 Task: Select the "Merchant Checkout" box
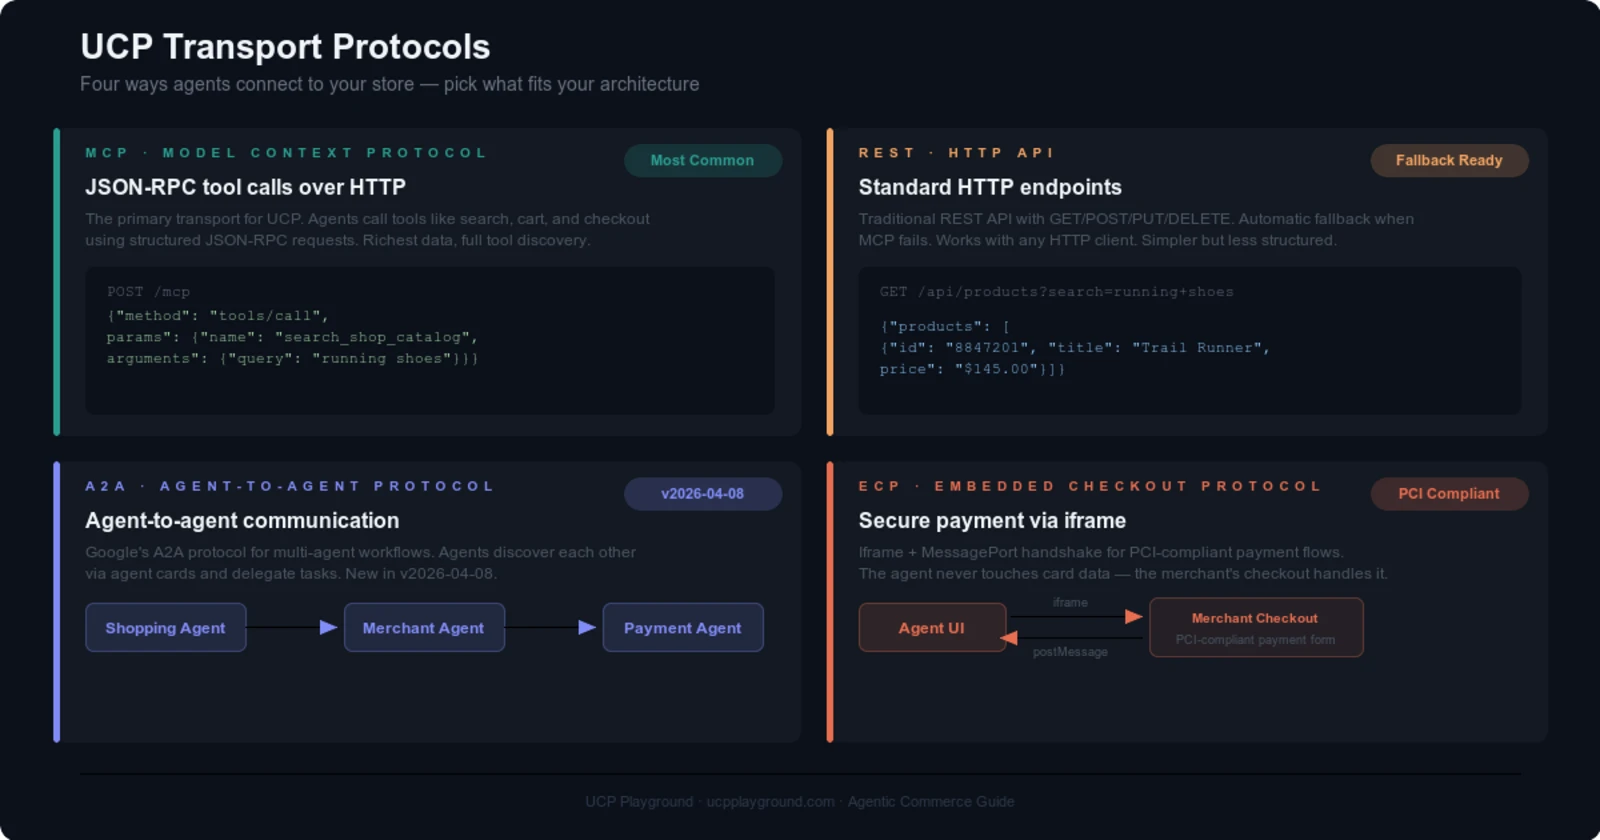pos(1256,627)
